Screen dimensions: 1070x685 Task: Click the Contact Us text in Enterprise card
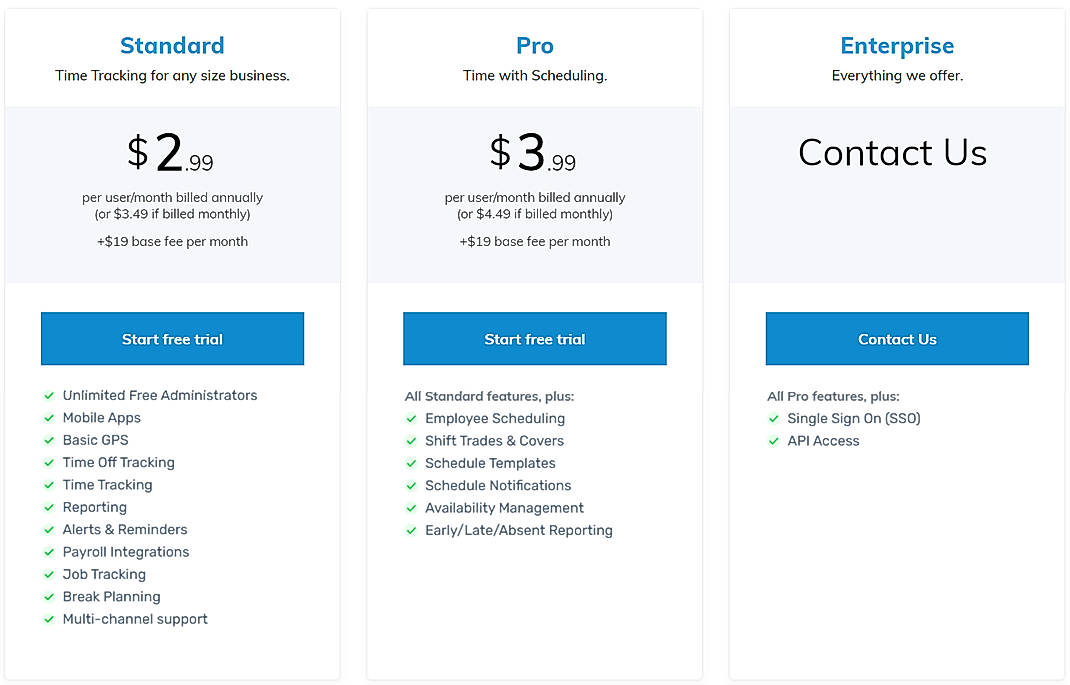click(x=892, y=152)
